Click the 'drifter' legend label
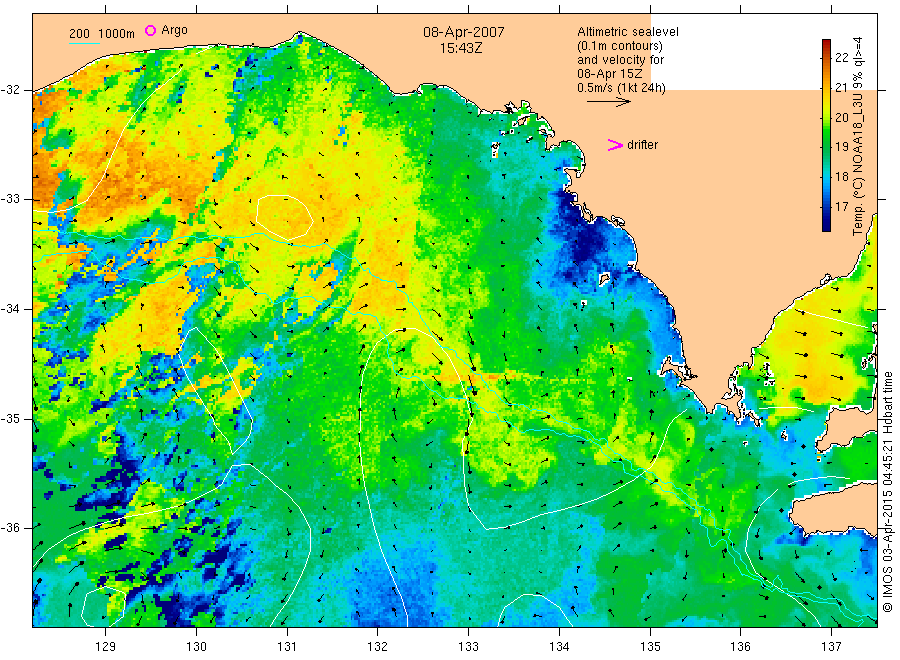 [x=642, y=145]
